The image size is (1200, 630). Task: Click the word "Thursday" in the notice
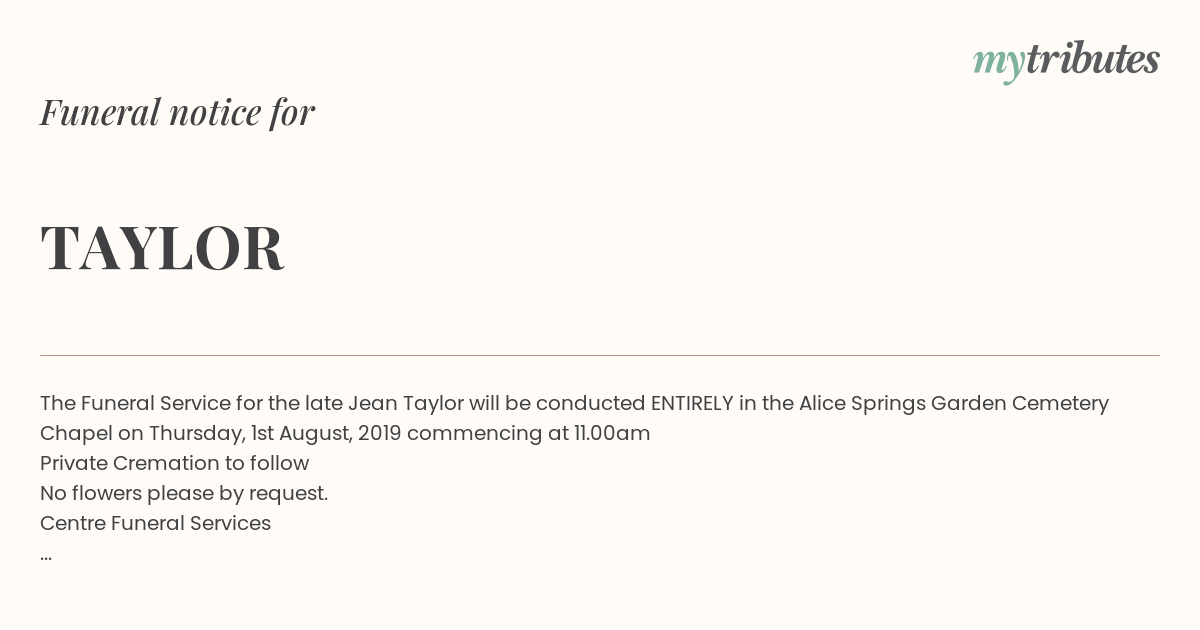(195, 434)
